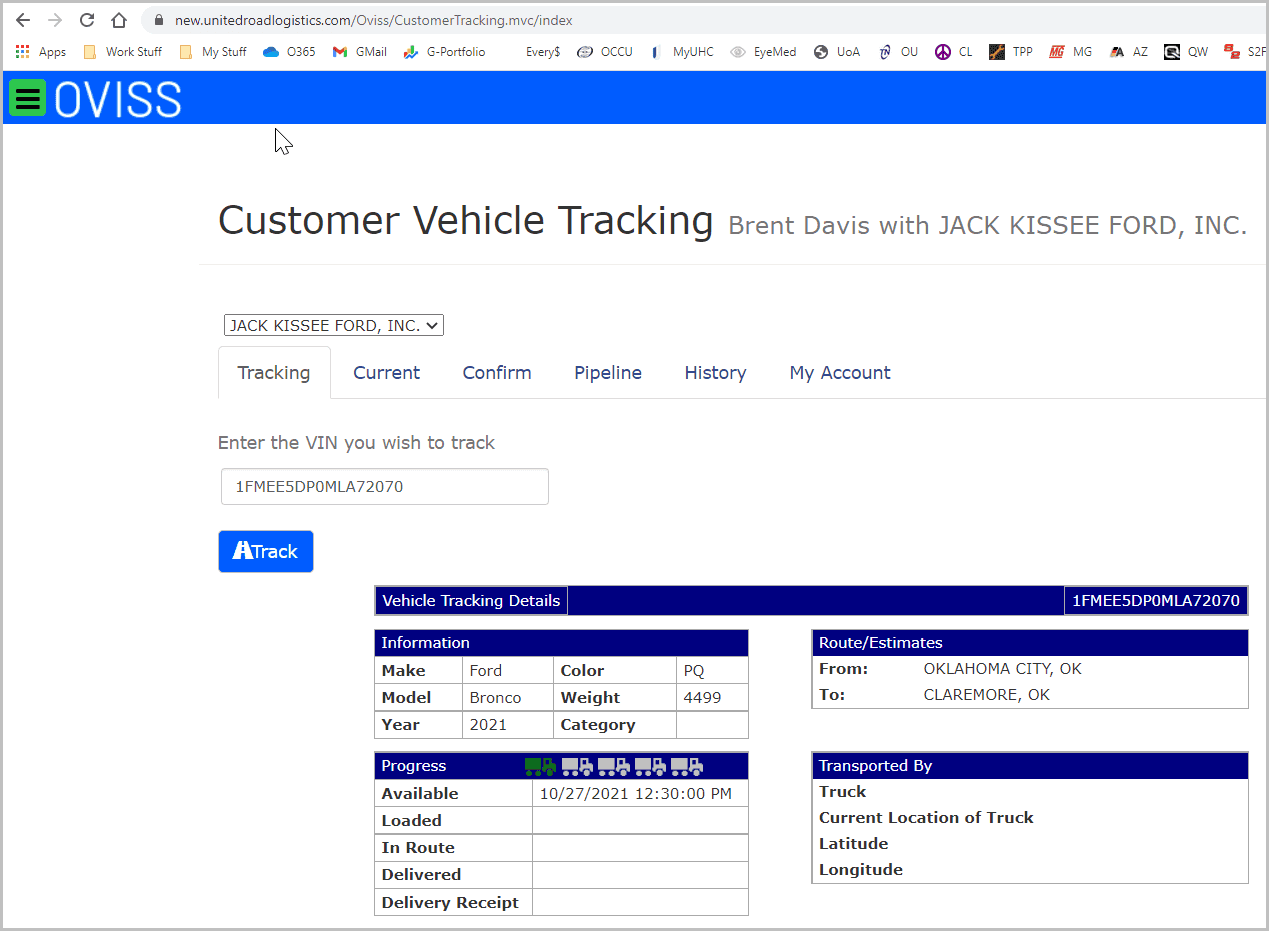Open the History tab
The image size is (1269, 931).
click(x=715, y=373)
